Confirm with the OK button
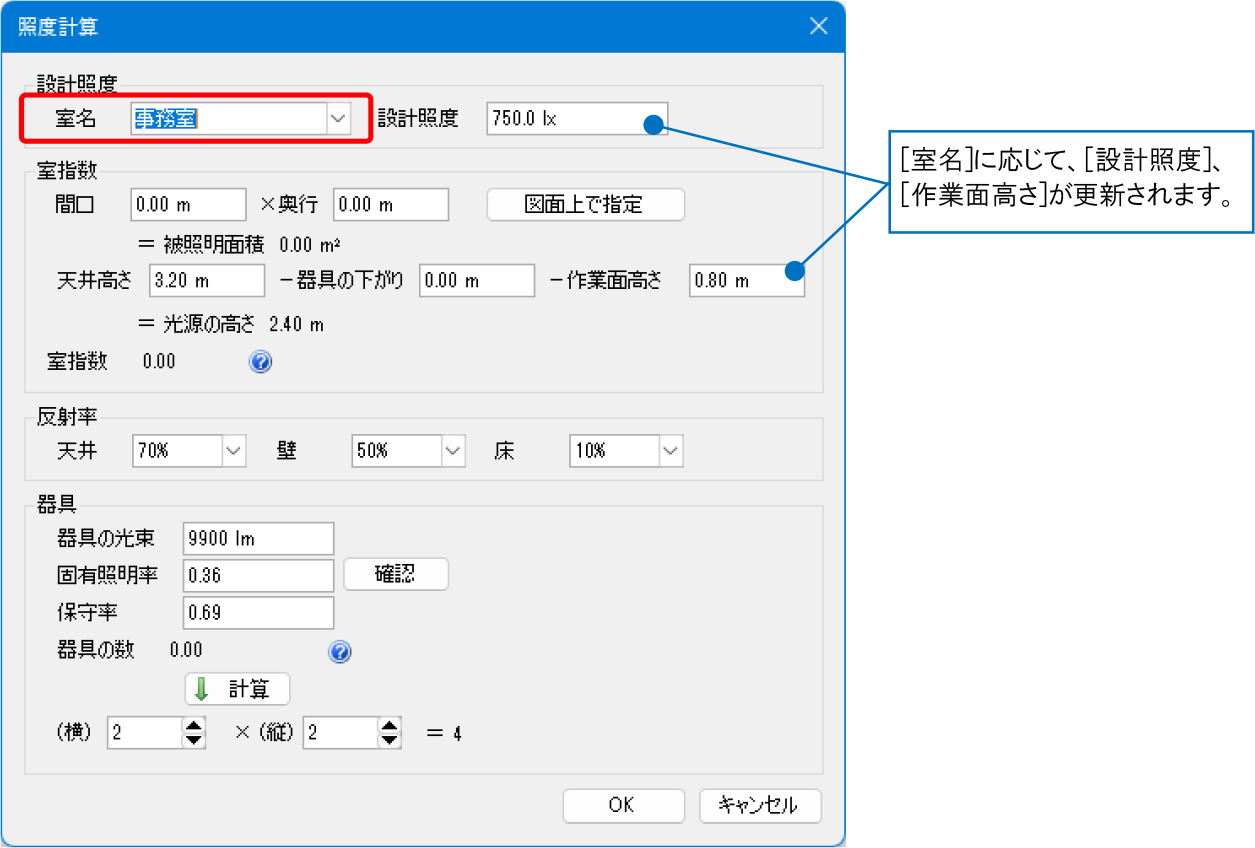This screenshot has height=848, width=1255. [623, 805]
